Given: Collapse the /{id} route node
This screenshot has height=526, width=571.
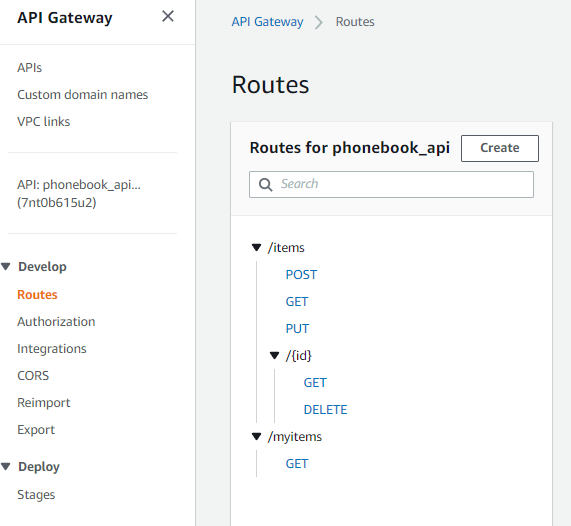Looking at the screenshot, I should (274, 356).
